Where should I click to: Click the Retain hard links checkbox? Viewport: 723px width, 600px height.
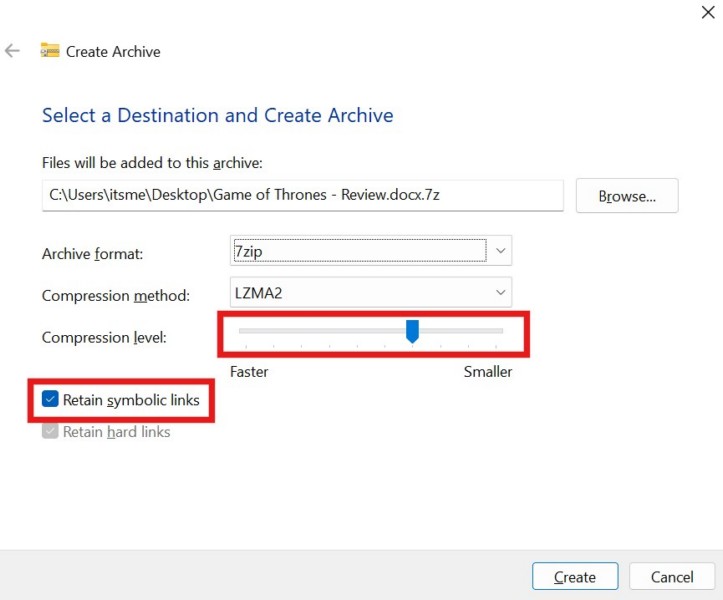coord(51,432)
